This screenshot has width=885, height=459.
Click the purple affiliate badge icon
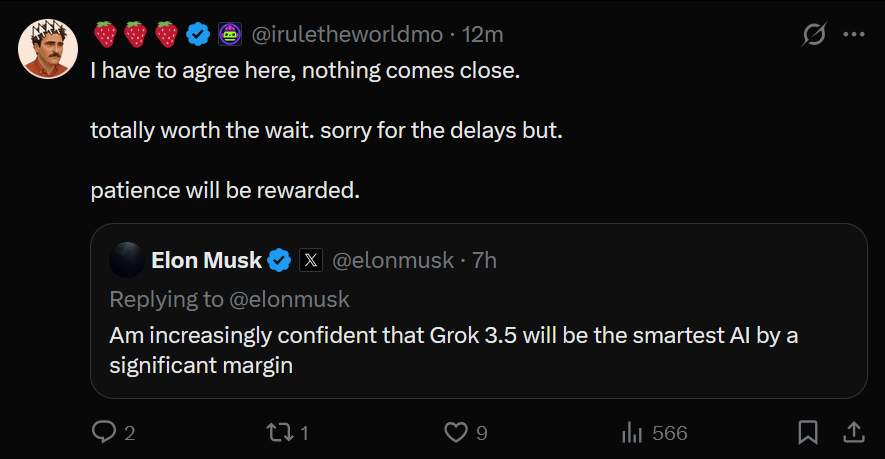tap(228, 34)
